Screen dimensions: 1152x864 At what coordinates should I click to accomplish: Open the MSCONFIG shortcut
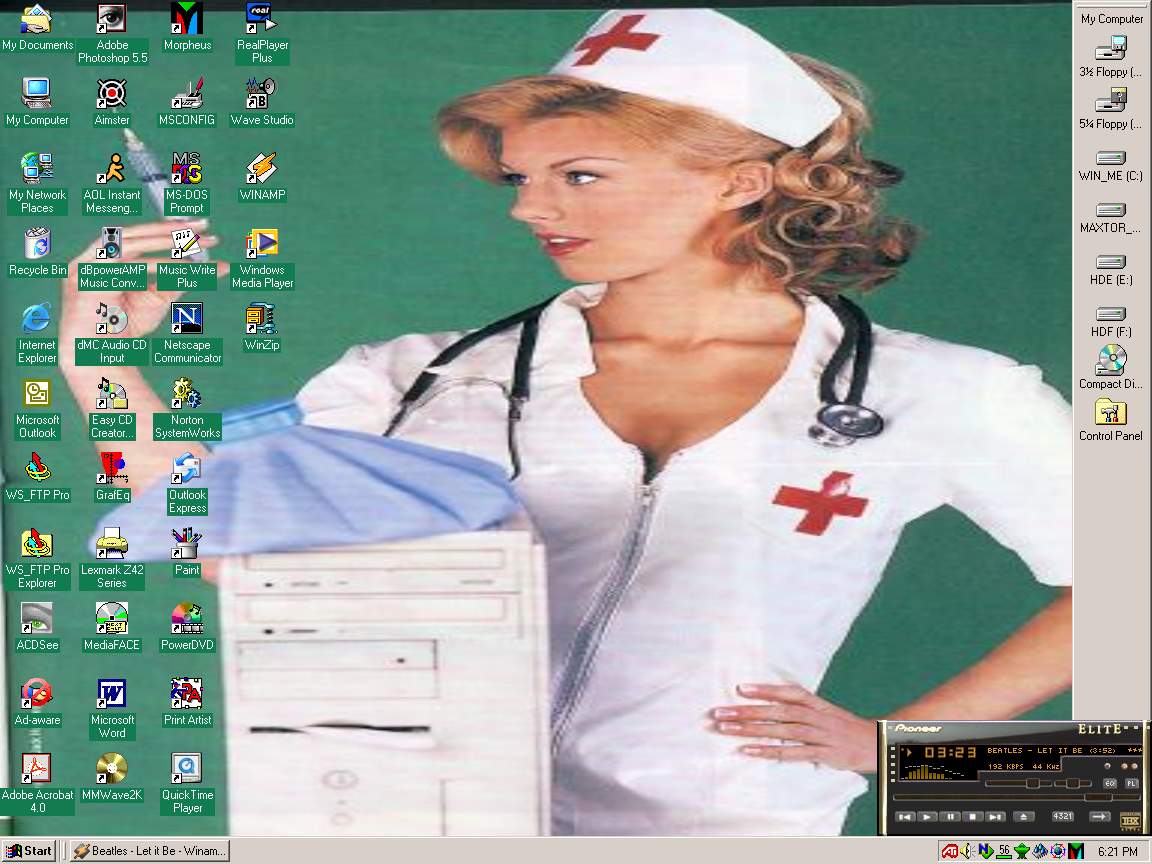pyautogui.click(x=187, y=102)
